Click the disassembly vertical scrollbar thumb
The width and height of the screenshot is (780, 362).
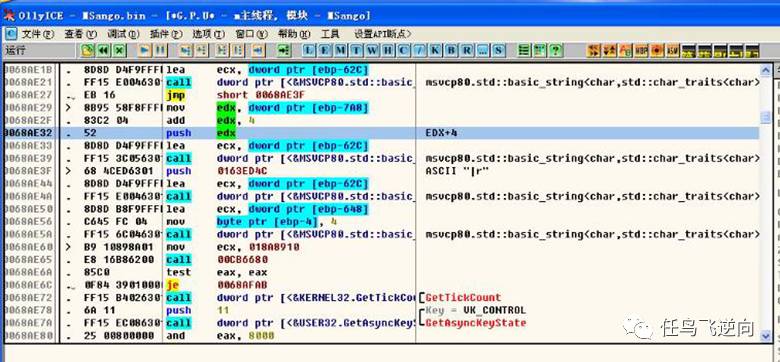766,118
